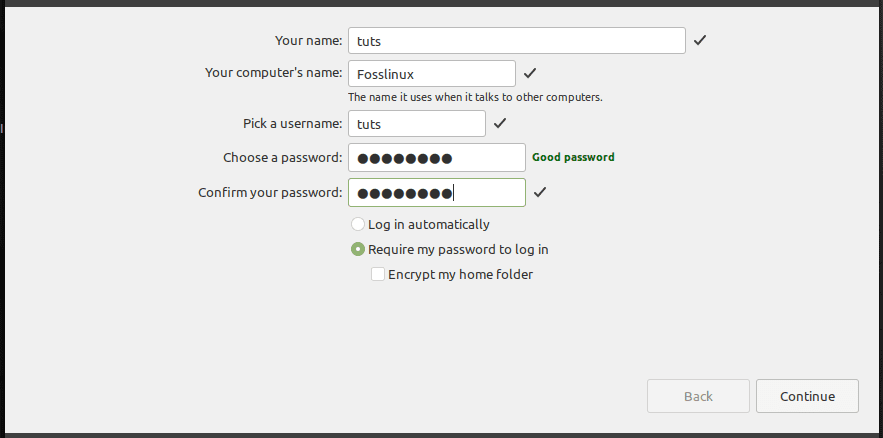Focus the Choose a password field
The height and width of the screenshot is (438, 883).
tap(436, 158)
